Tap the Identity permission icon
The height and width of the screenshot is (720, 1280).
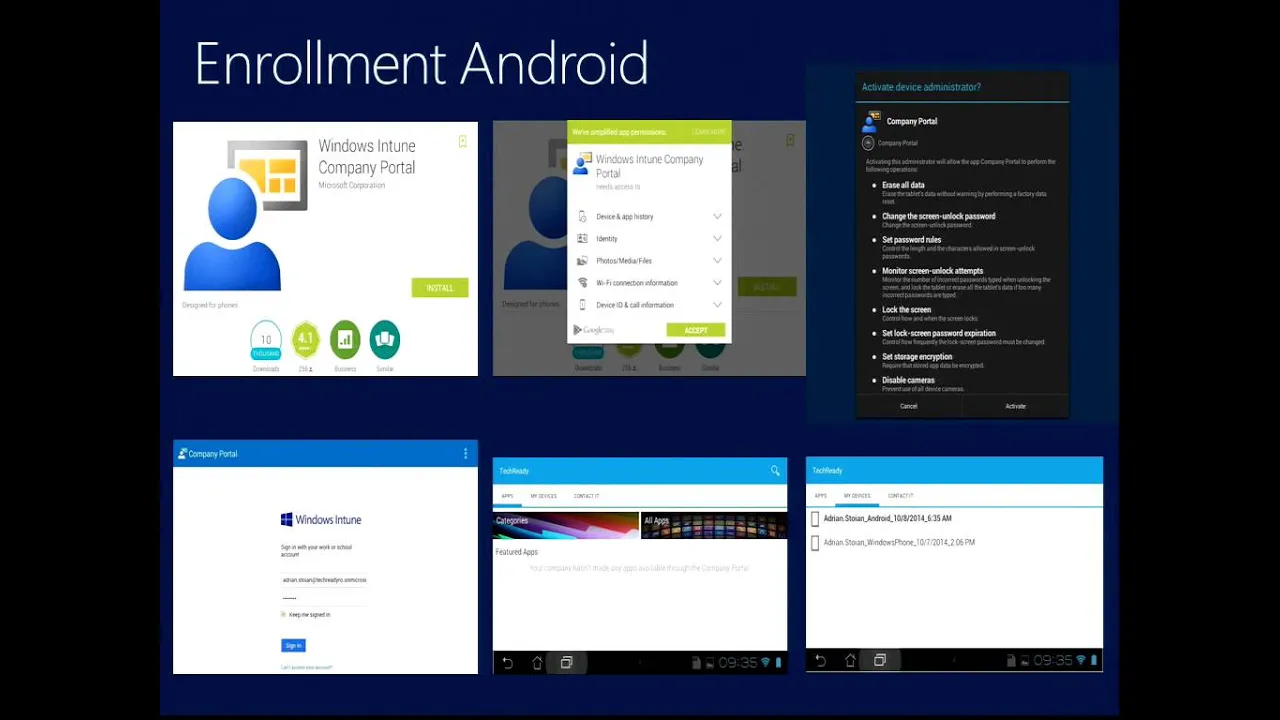click(582, 238)
